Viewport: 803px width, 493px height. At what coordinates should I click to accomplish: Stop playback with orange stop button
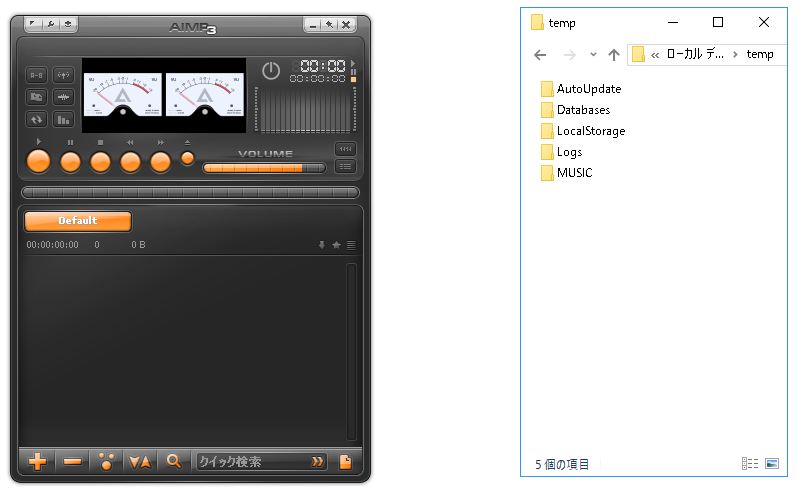click(100, 162)
